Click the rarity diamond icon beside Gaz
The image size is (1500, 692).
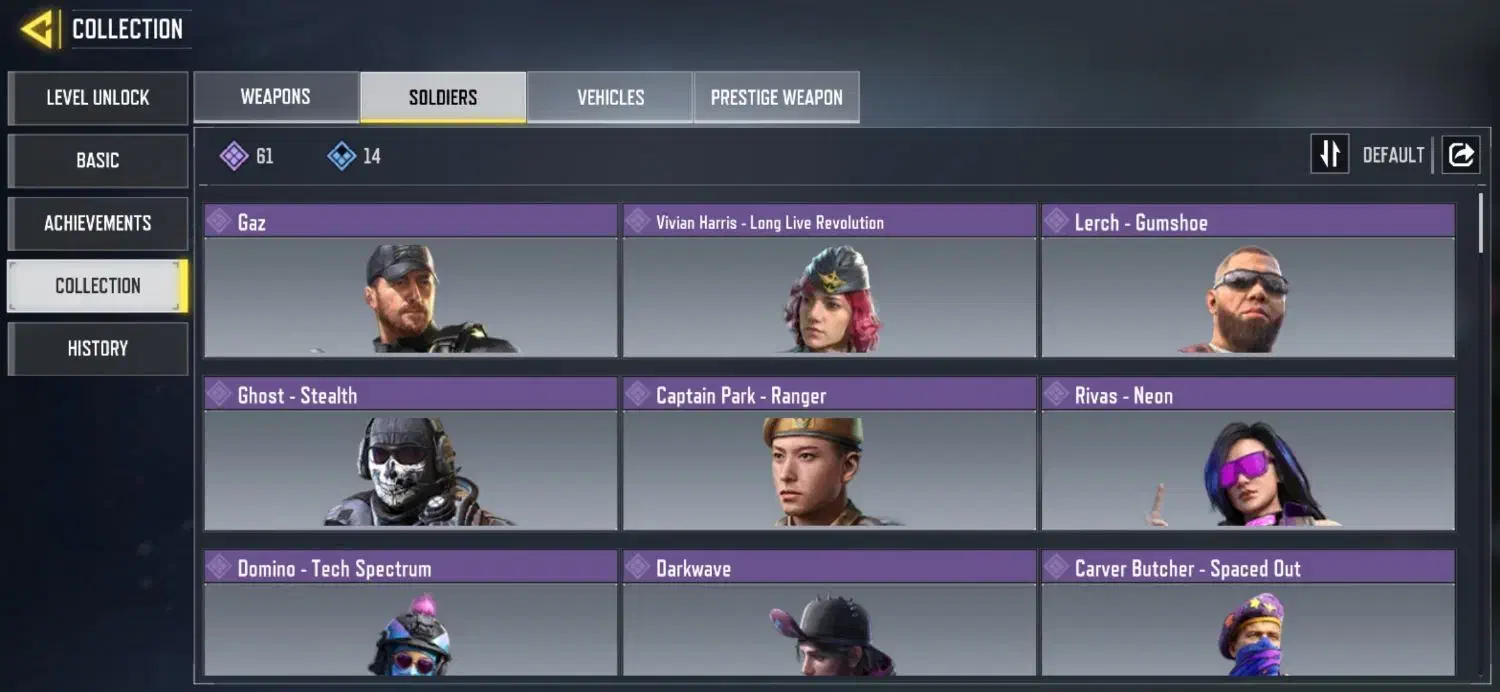219,221
